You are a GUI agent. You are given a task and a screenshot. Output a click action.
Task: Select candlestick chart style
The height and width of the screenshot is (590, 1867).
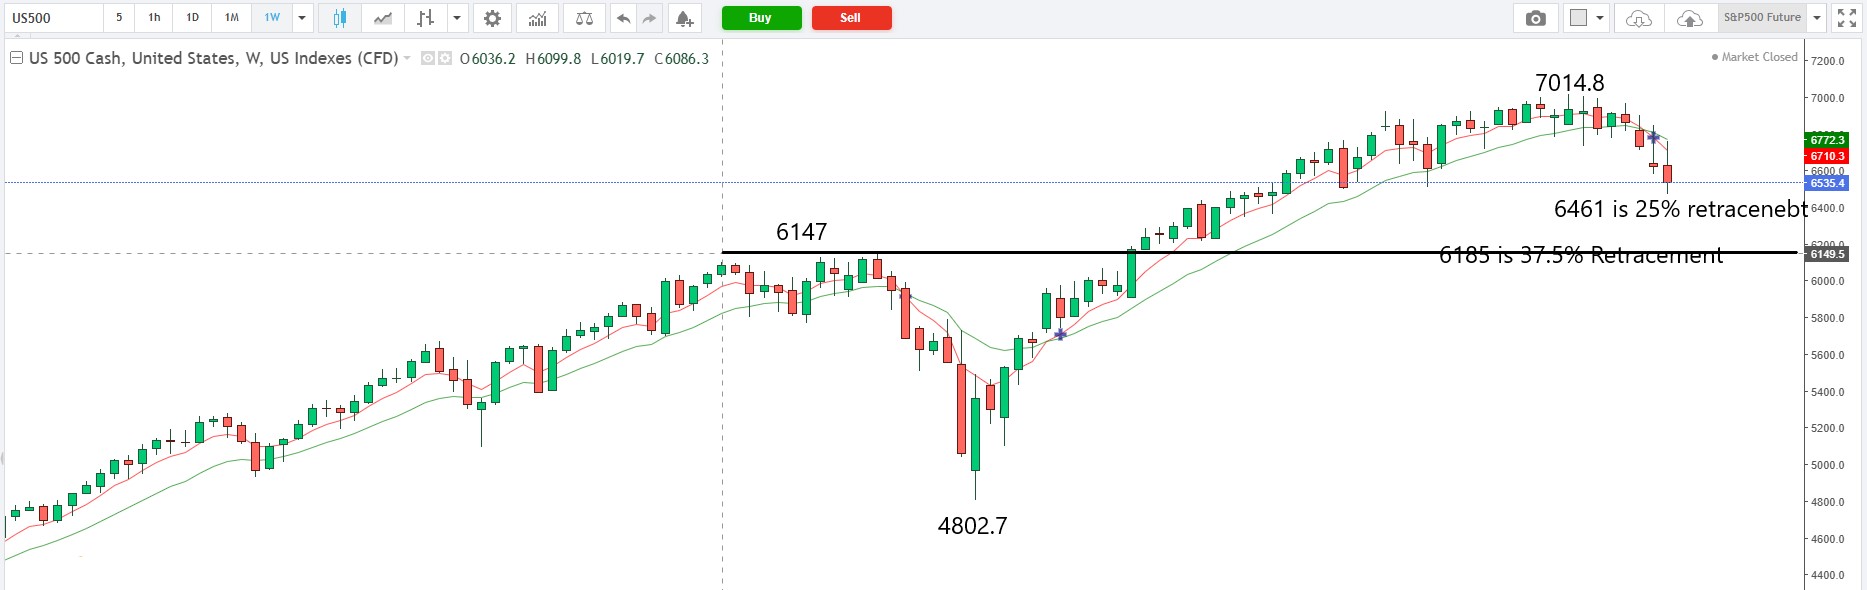point(340,18)
